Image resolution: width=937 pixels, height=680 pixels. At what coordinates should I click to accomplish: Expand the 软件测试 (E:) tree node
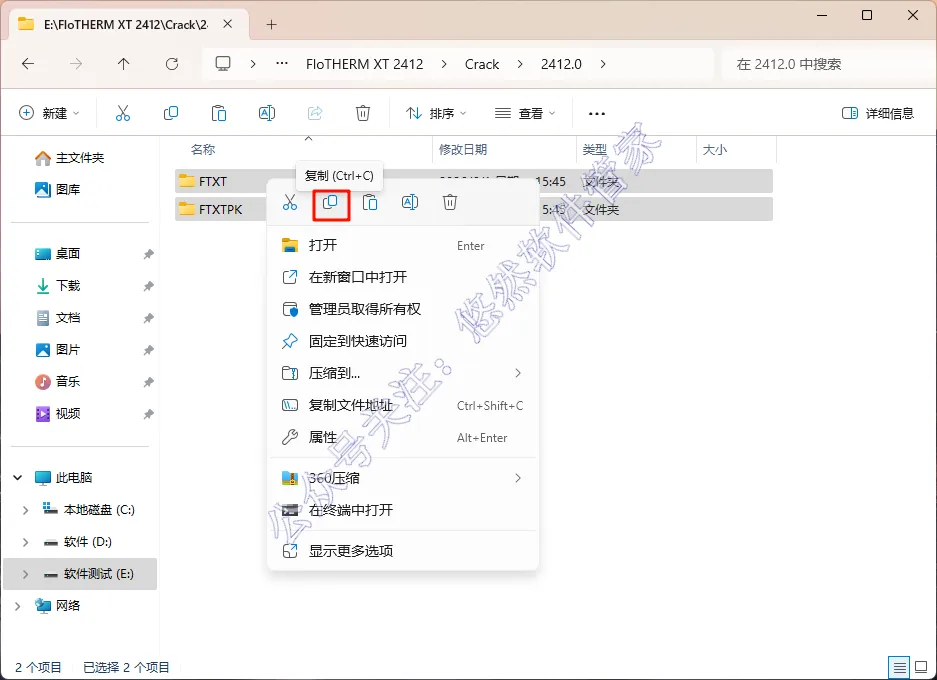click(x=25, y=574)
